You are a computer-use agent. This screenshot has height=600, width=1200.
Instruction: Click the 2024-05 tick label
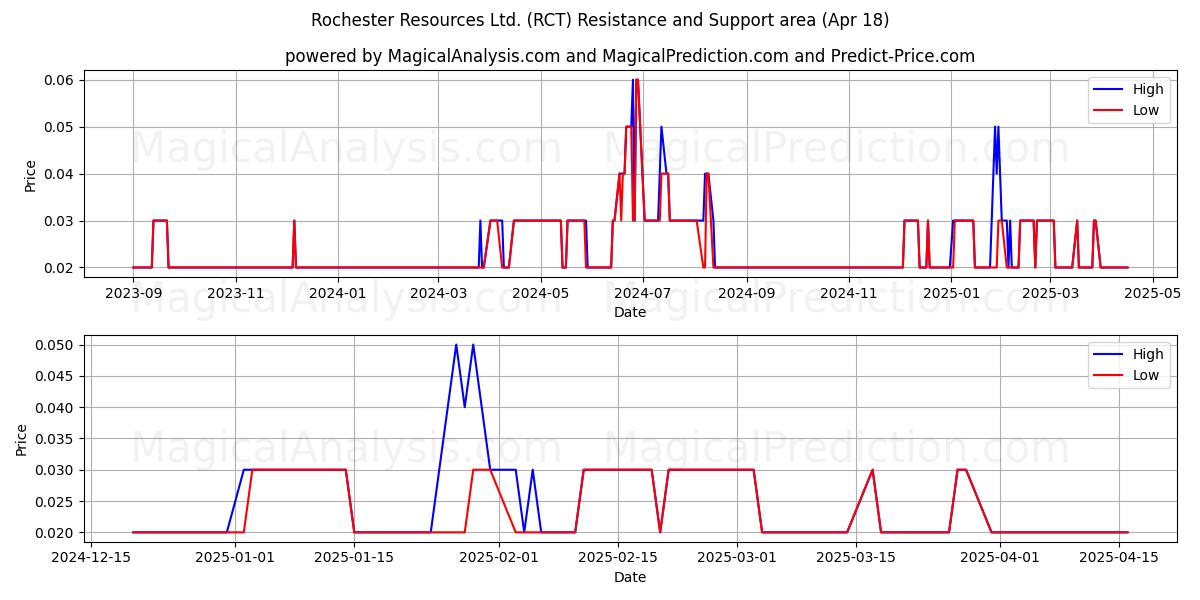pos(540,293)
